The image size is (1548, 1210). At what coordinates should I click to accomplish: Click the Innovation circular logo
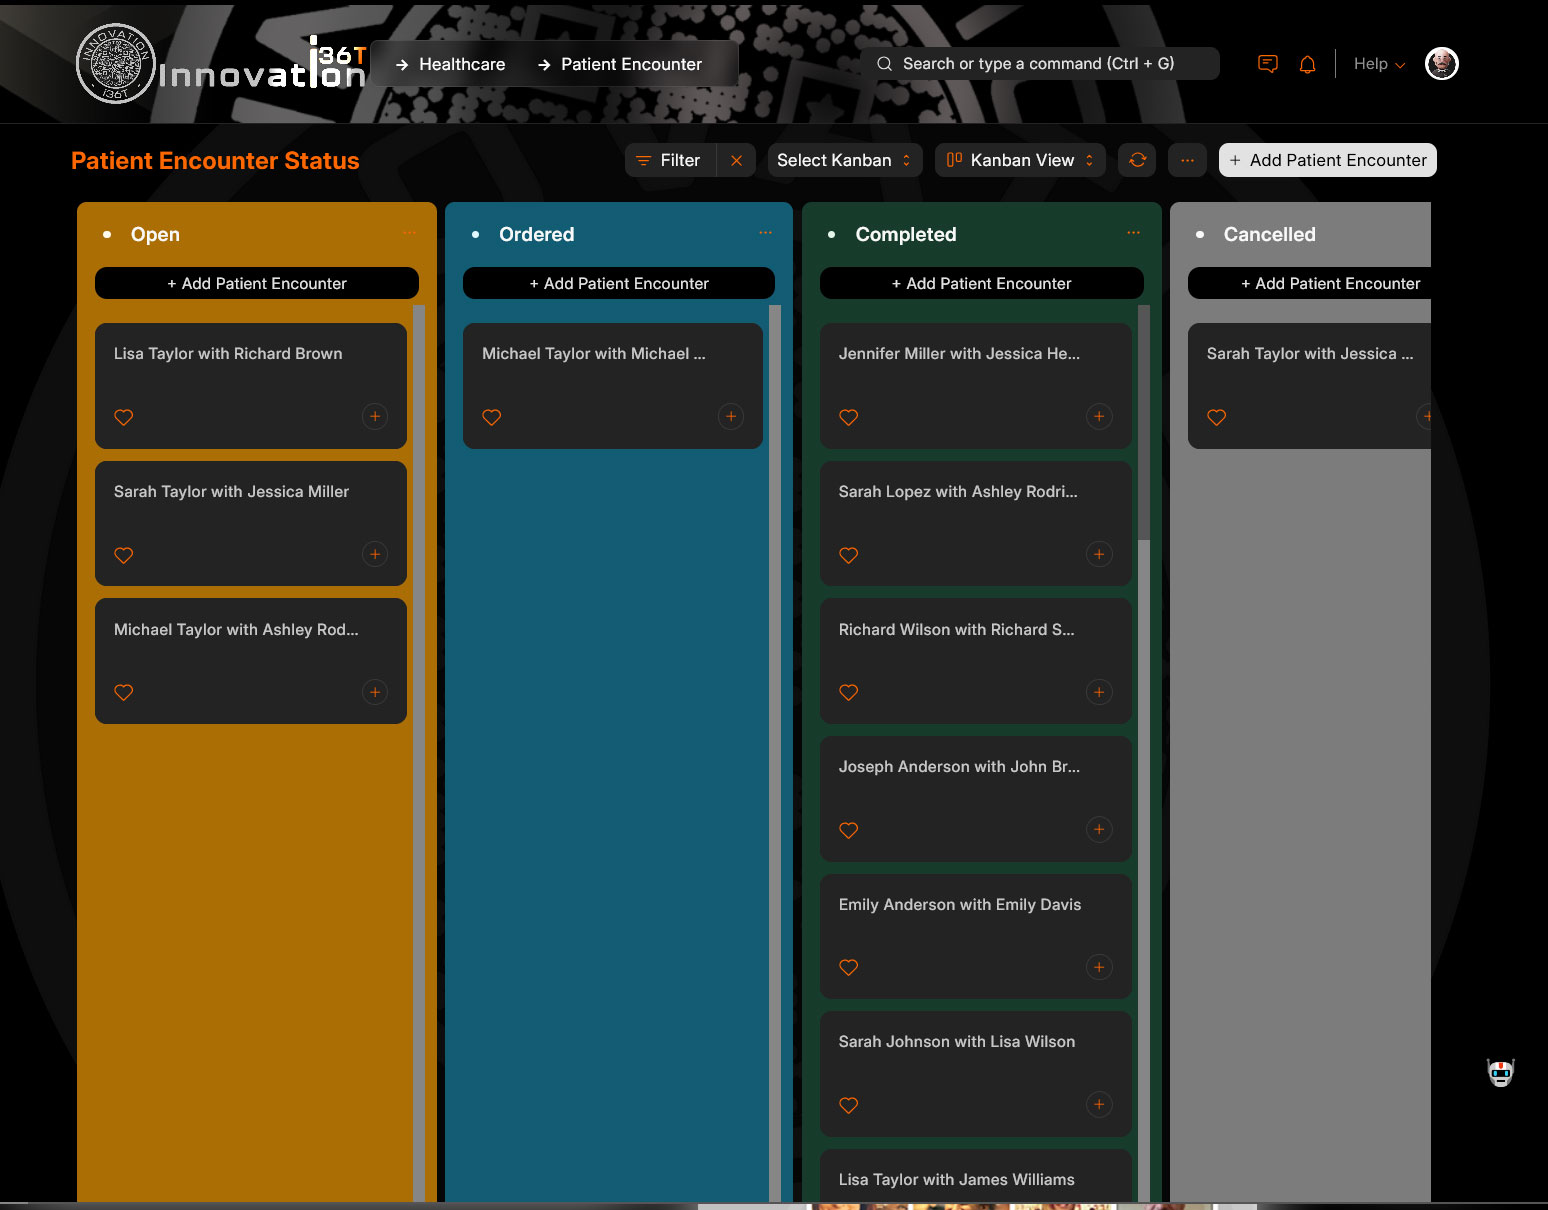[116, 64]
